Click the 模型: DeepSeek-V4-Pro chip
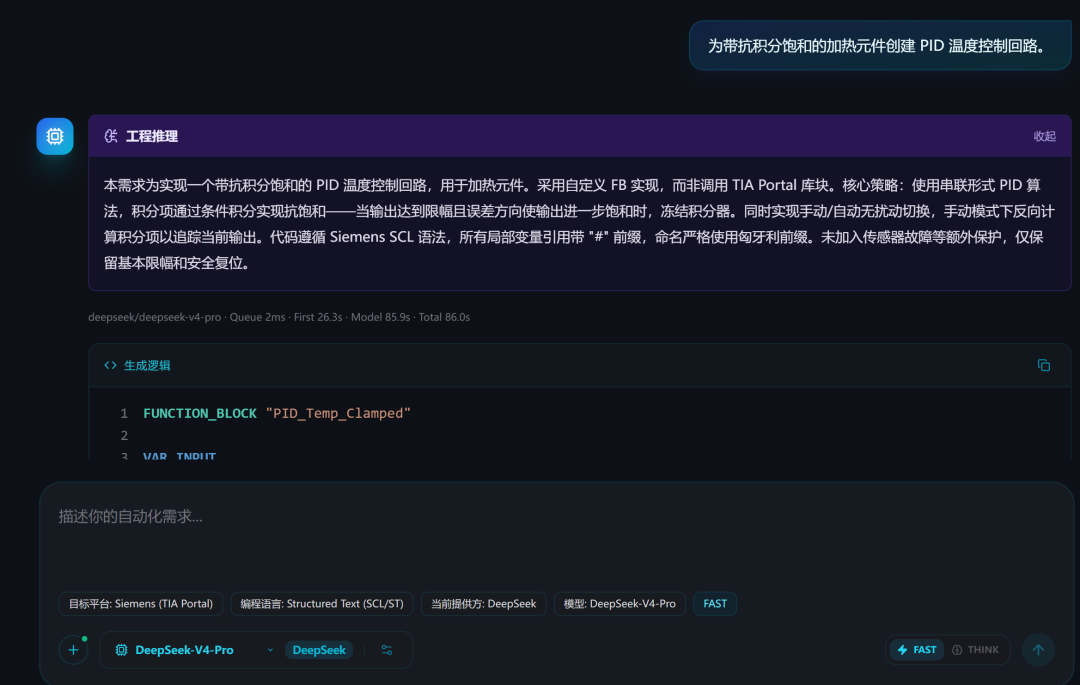 (x=619, y=604)
